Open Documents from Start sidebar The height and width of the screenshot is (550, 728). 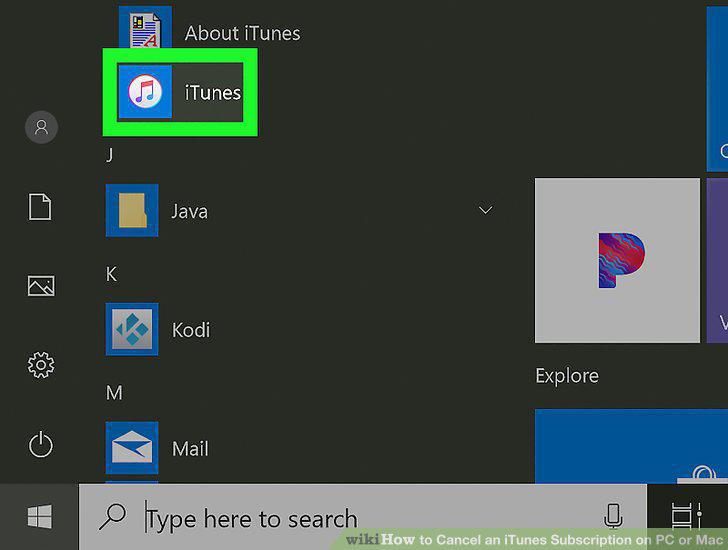40,207
